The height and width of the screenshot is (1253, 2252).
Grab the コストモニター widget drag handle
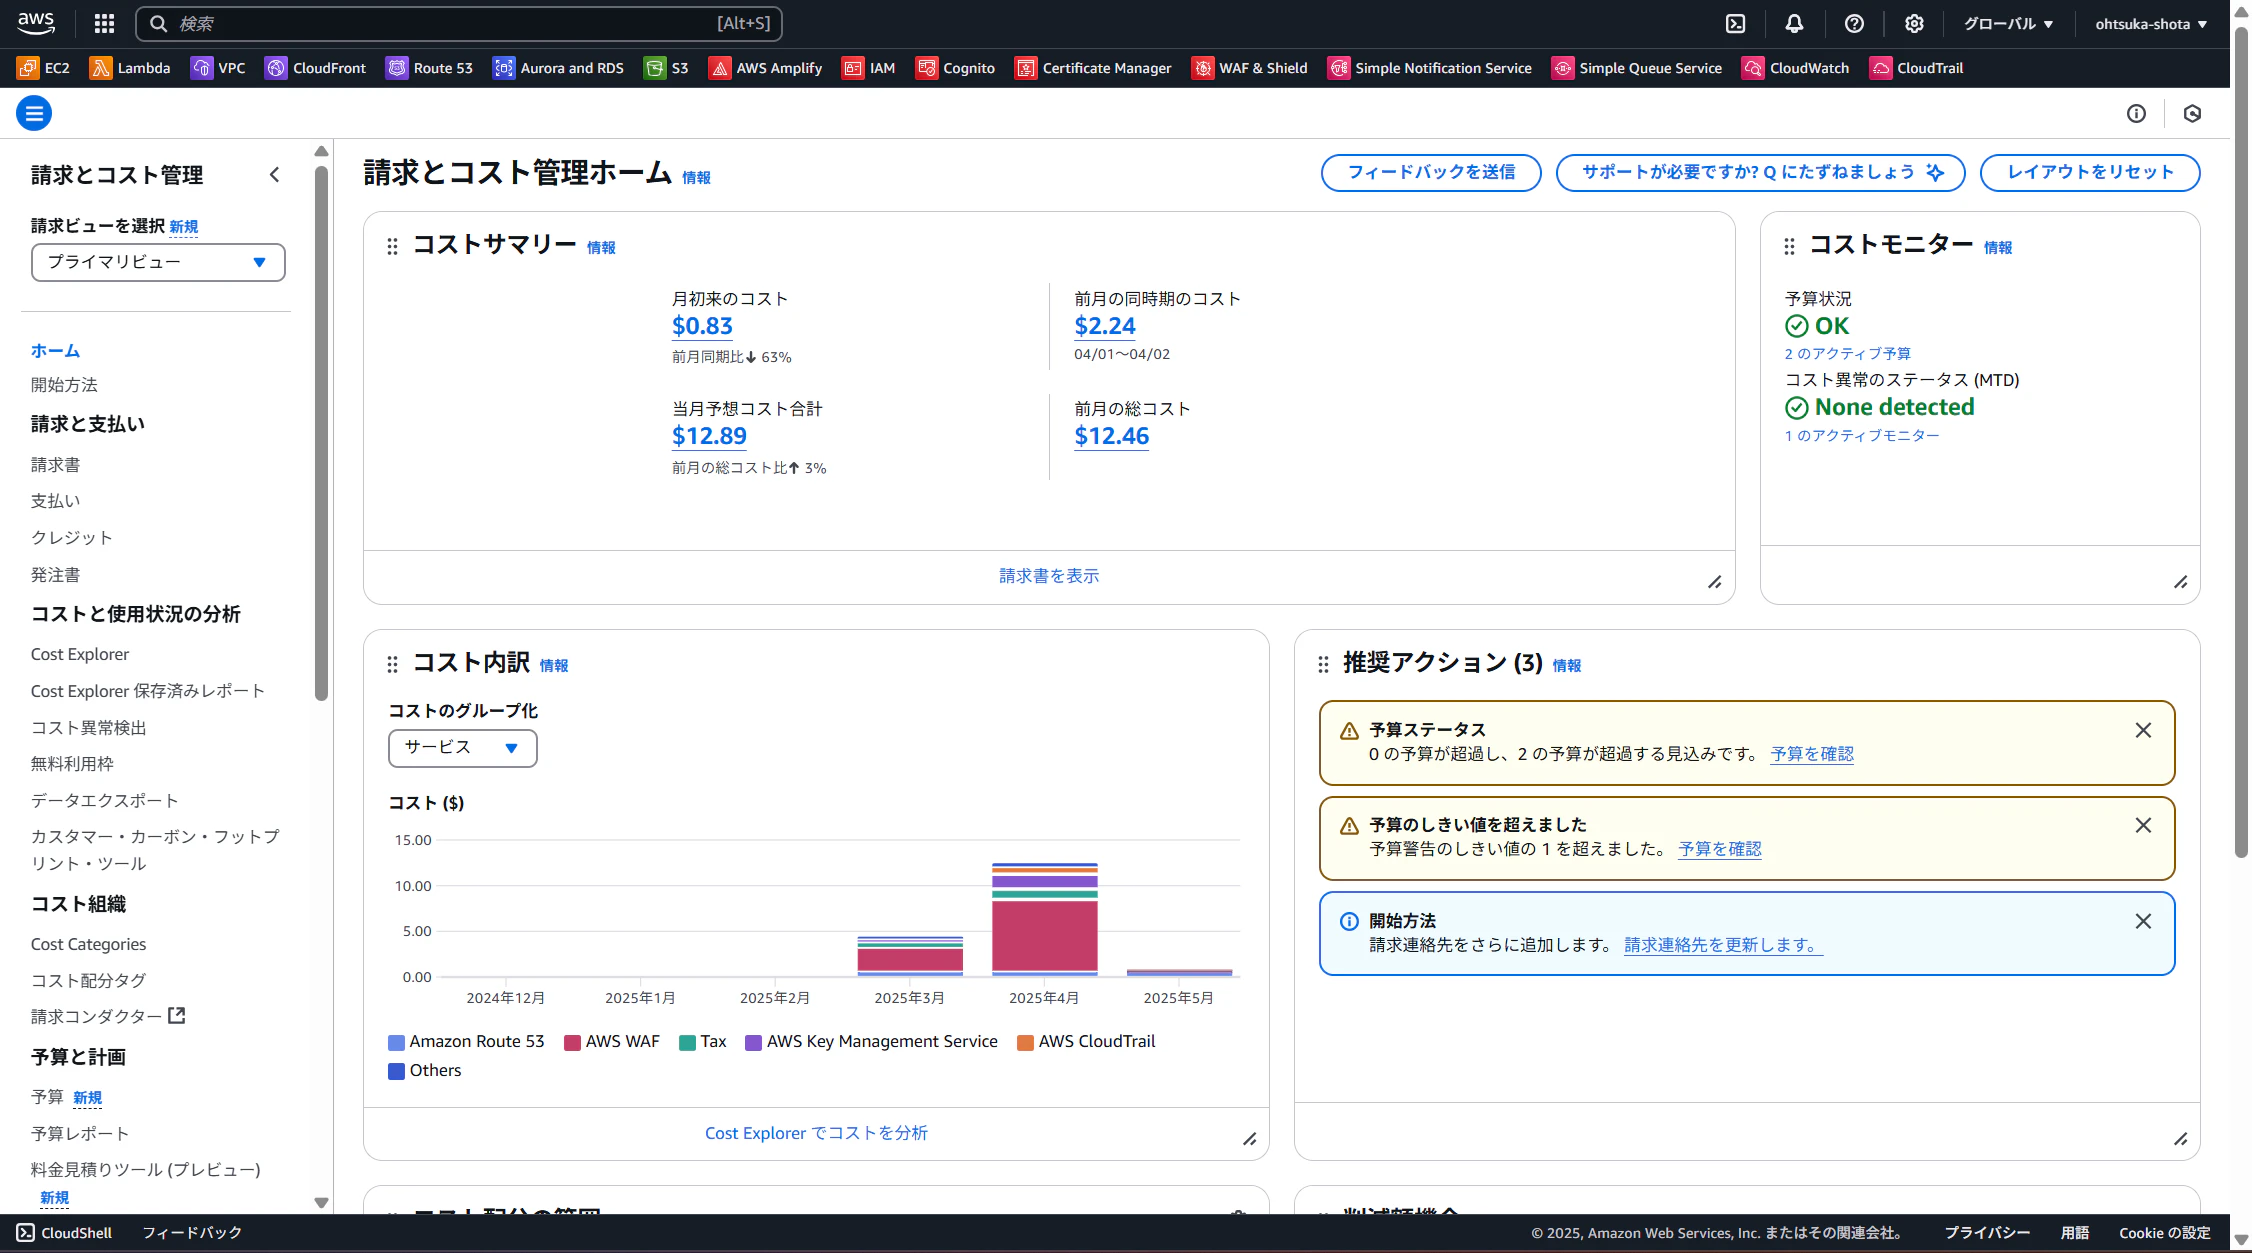coord(1789,246)
